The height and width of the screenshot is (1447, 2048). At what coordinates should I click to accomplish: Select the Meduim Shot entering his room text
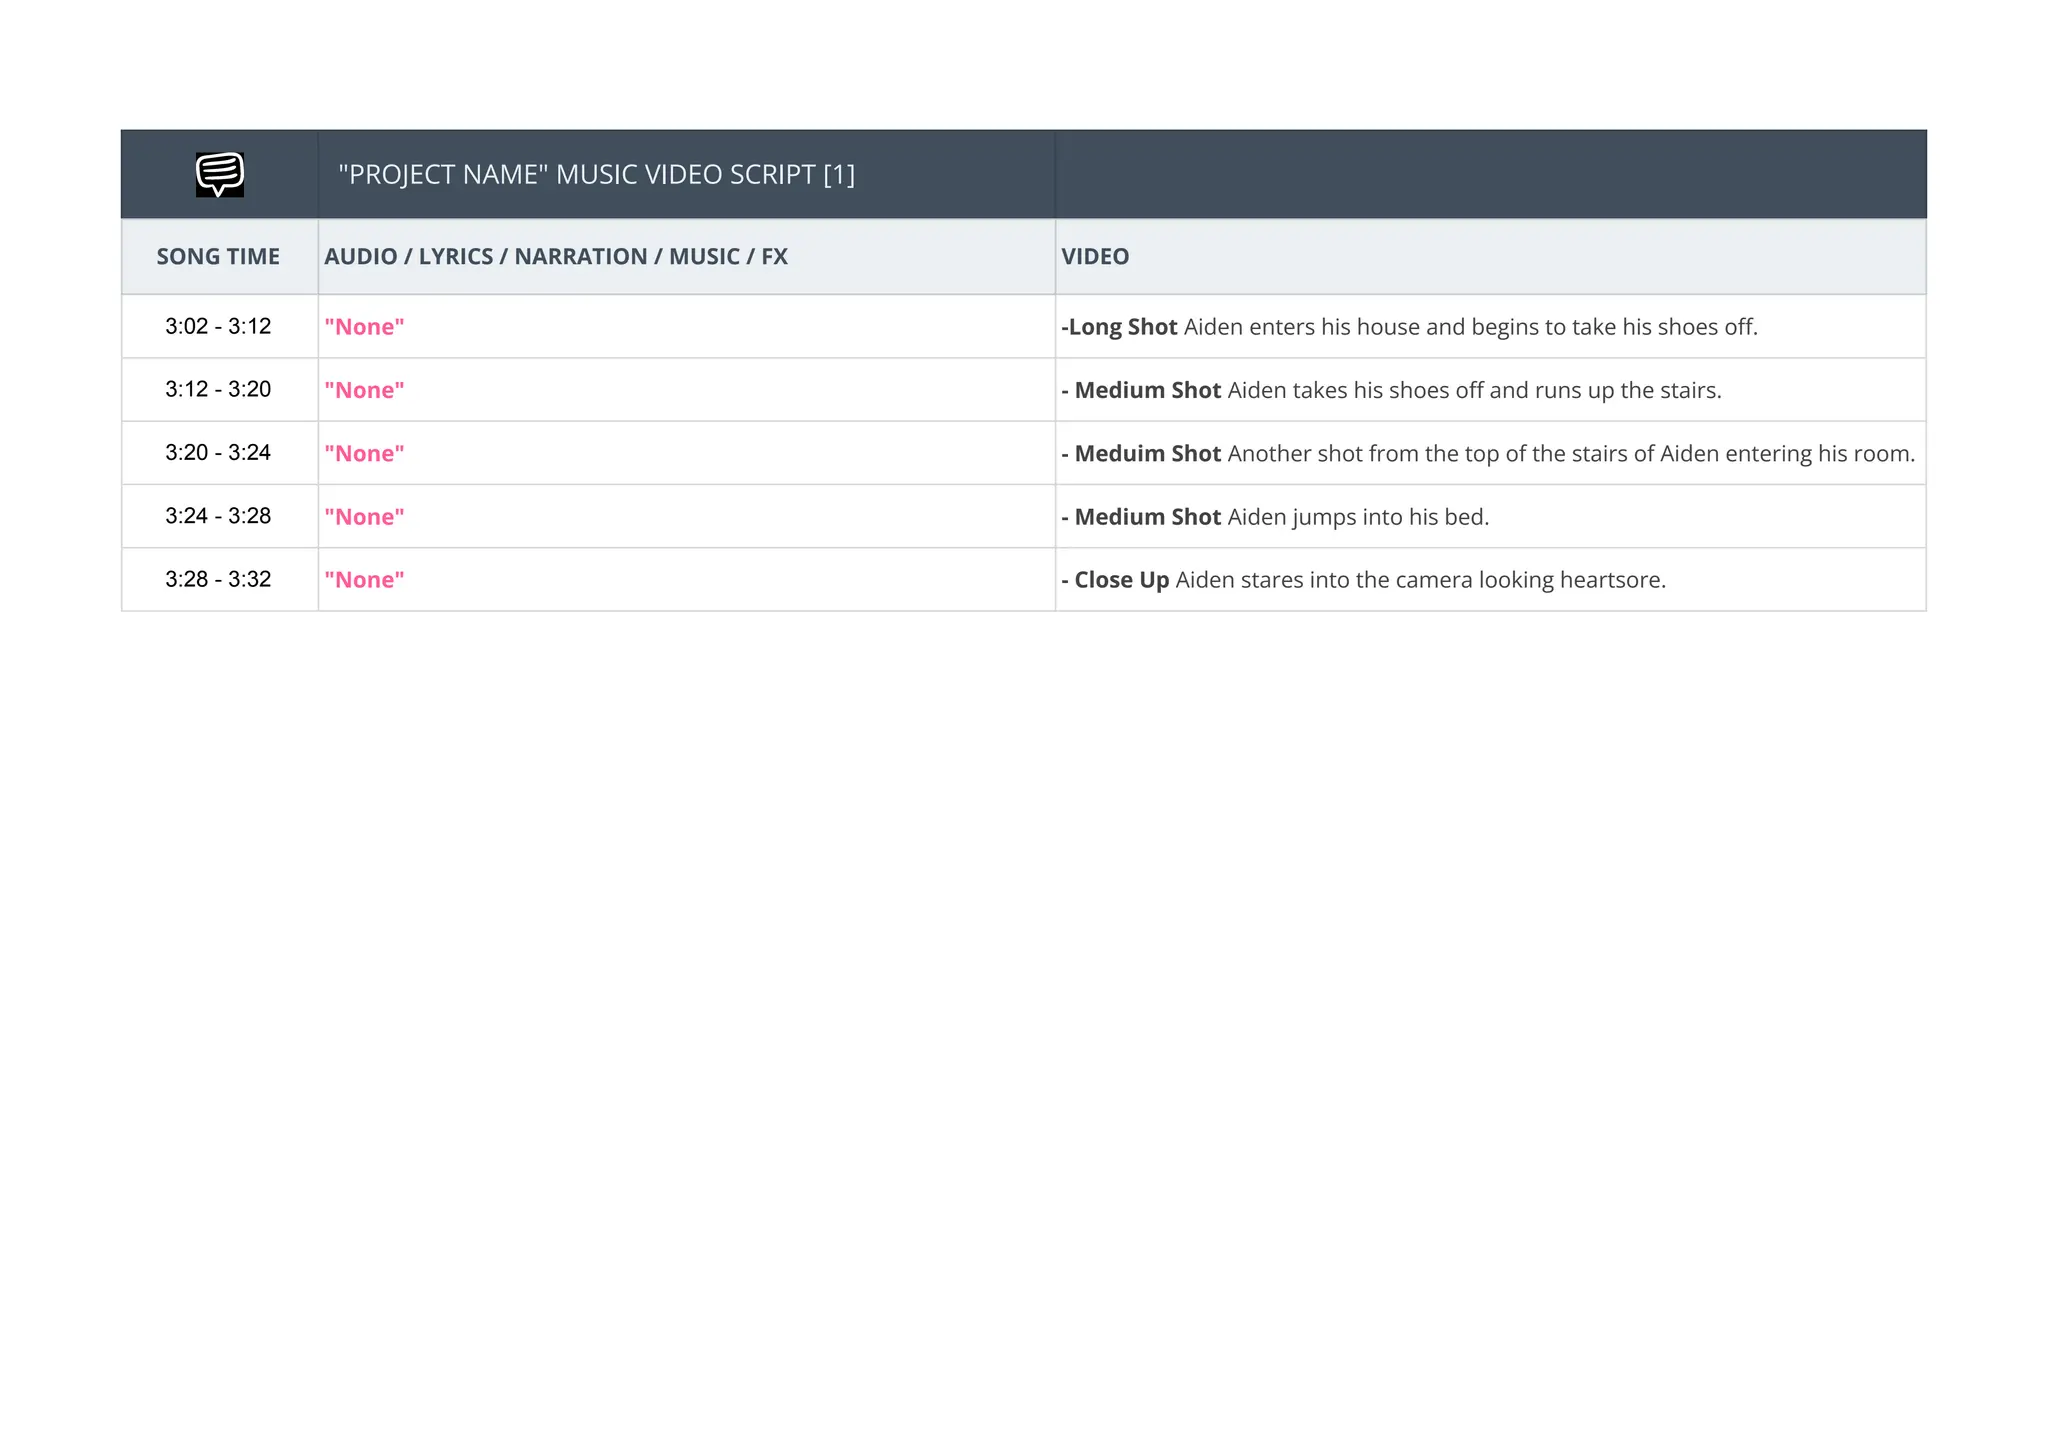(x=1487, y=454)
